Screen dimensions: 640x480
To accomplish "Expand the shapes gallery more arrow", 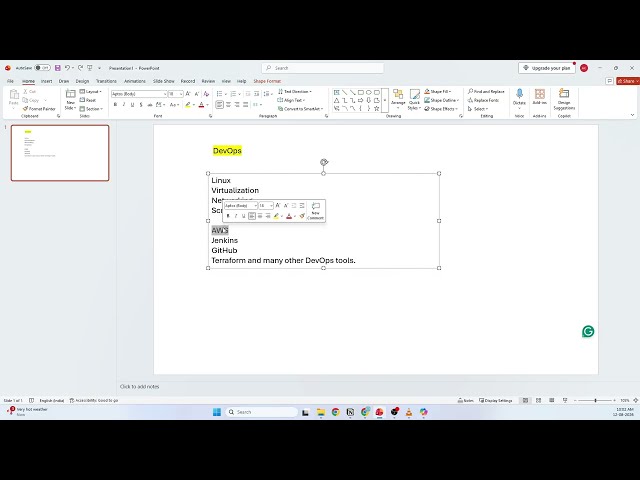I will tap(384, 100).
